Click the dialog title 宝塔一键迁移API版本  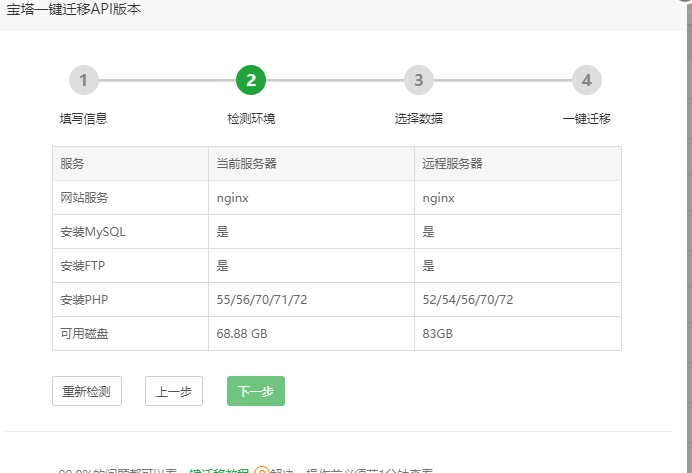pyautogui.click(x=74, y=9)
